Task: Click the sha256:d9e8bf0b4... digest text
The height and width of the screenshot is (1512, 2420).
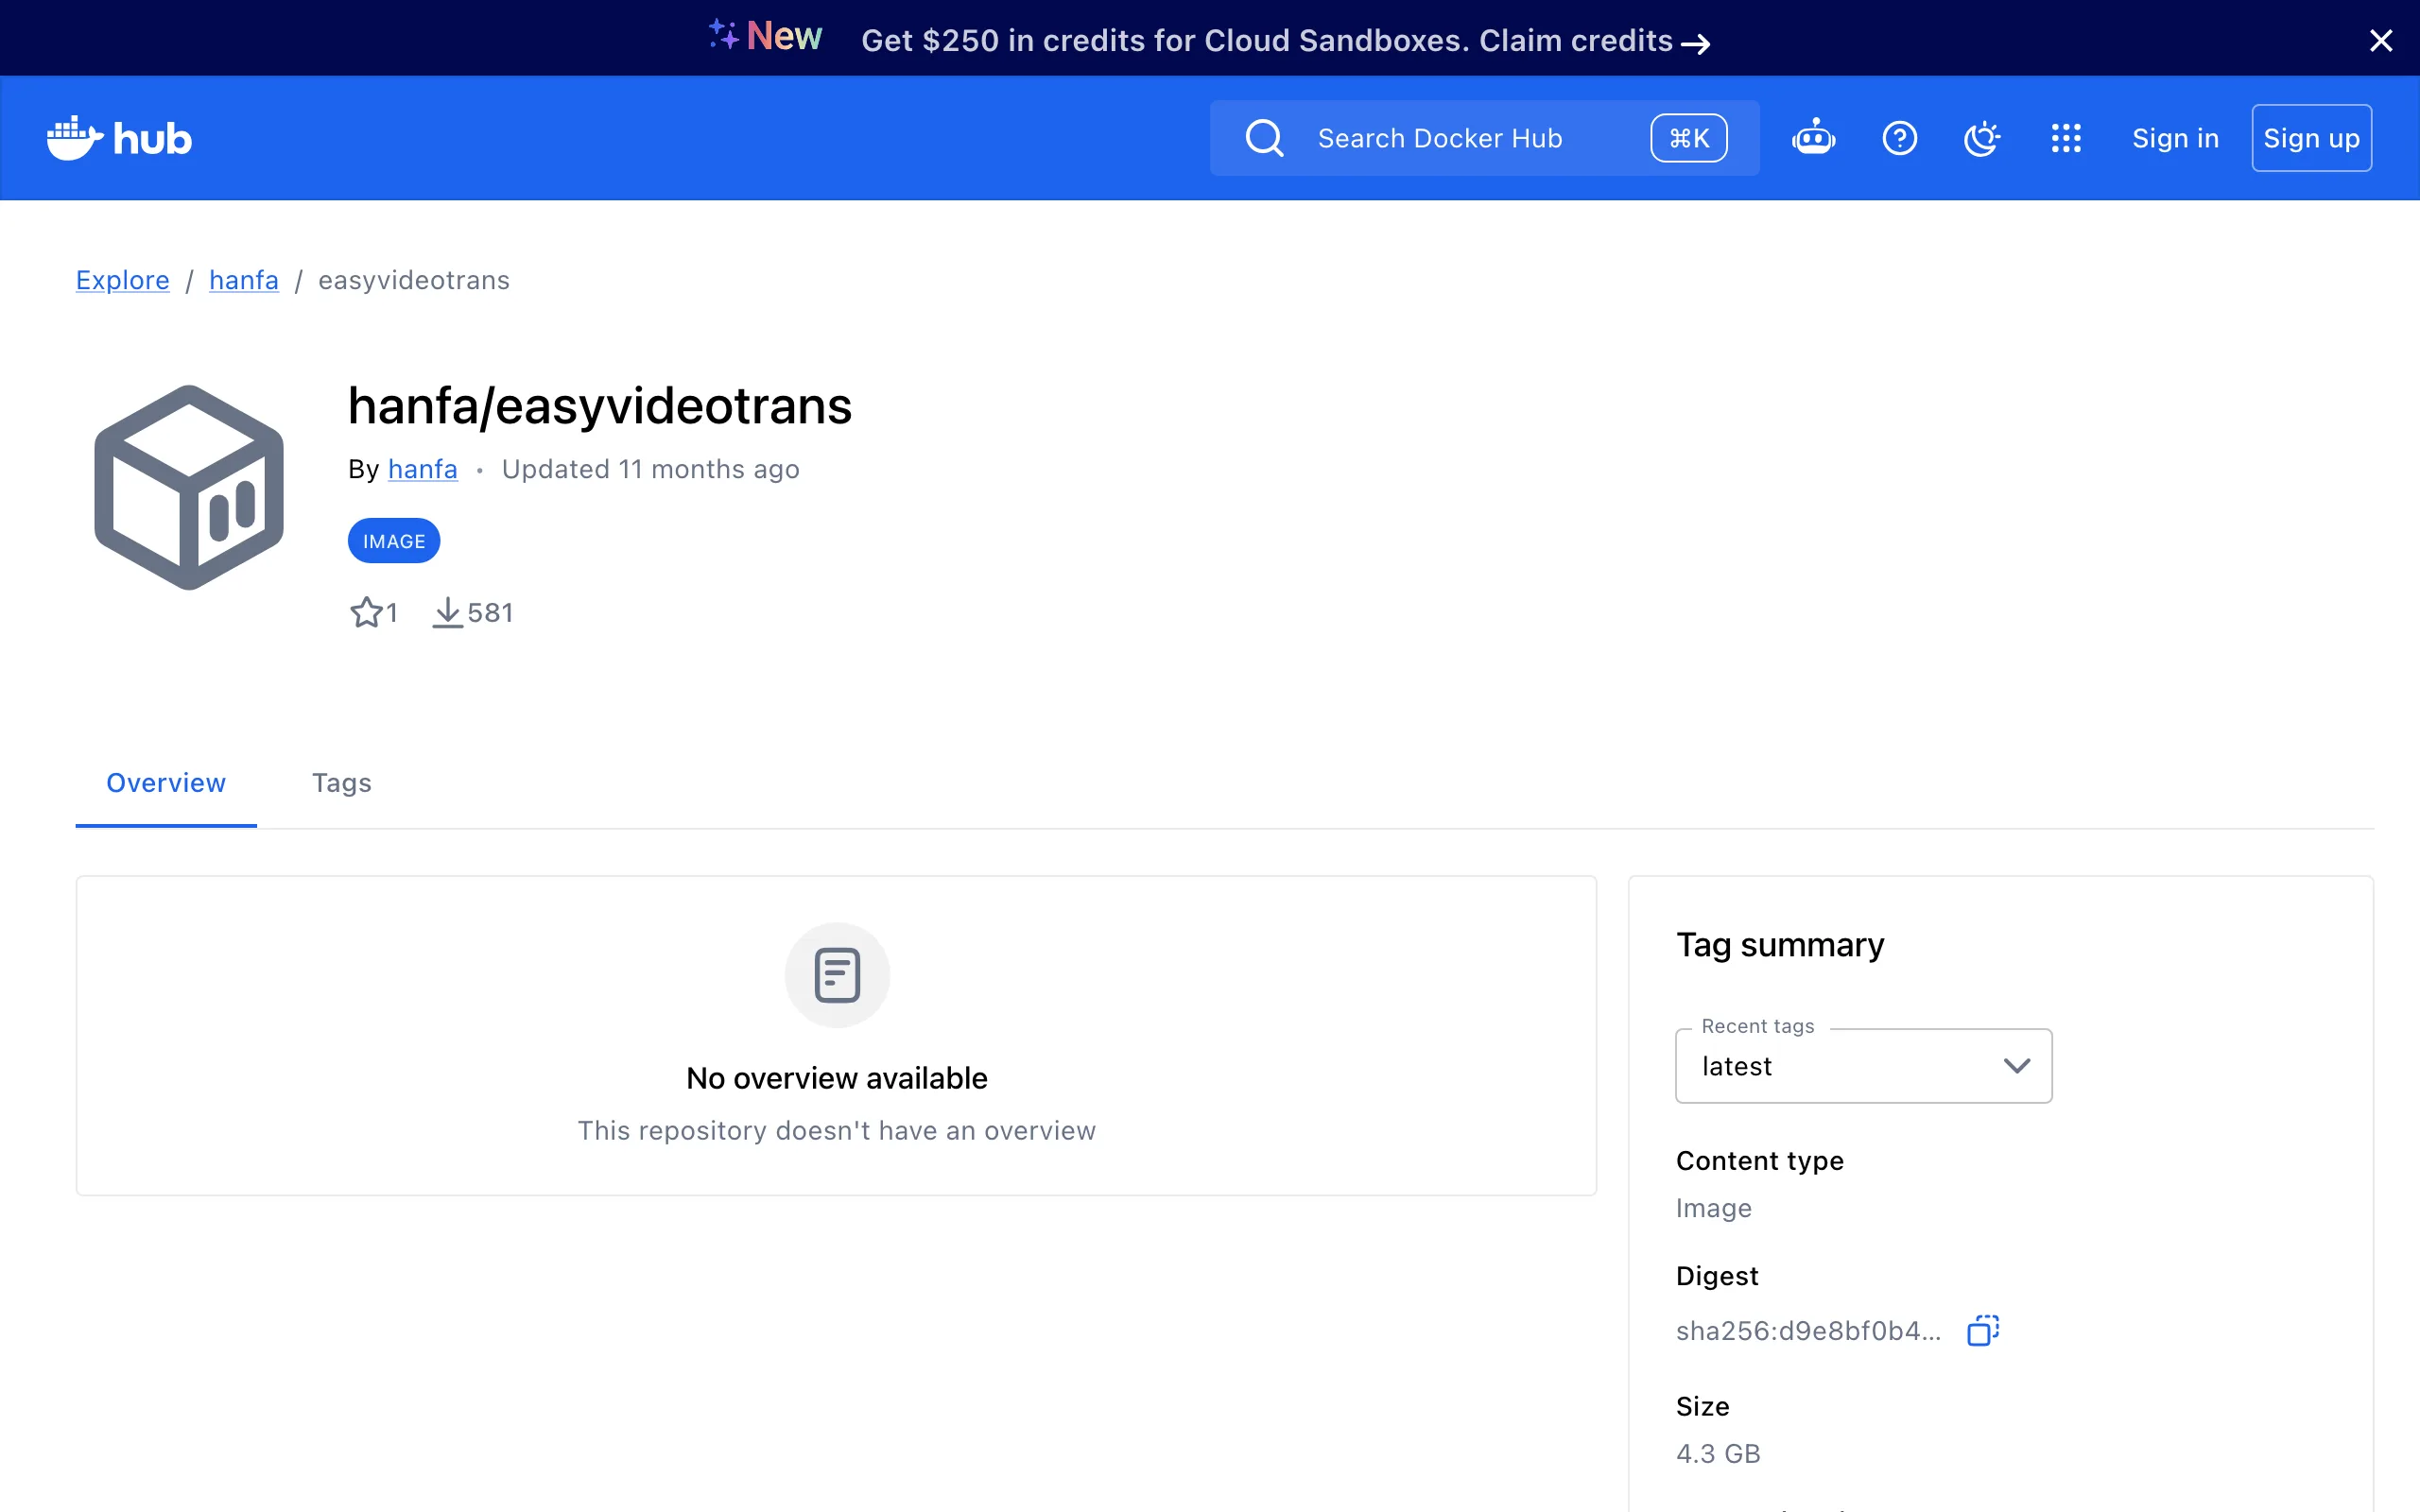Action: click(x=1808, y=1331)
